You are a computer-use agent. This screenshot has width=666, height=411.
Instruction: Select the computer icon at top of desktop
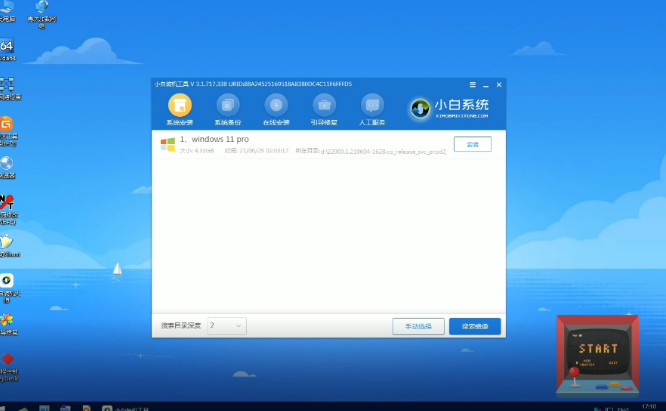[x=7, y=11]
